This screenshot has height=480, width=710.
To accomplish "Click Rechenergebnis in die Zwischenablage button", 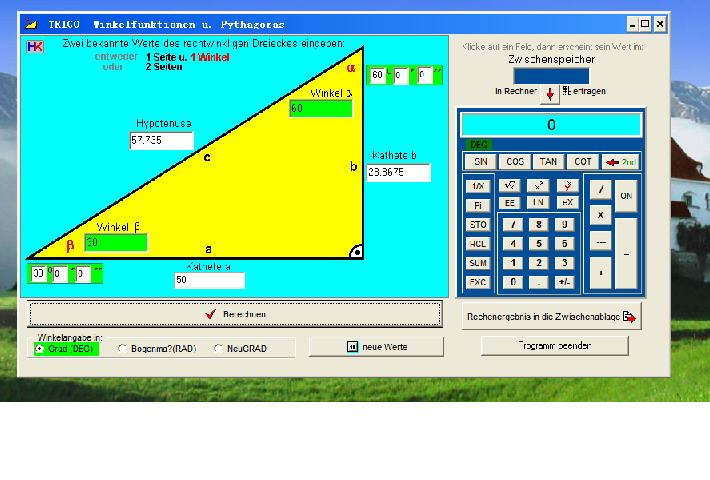I will point(552,317).
